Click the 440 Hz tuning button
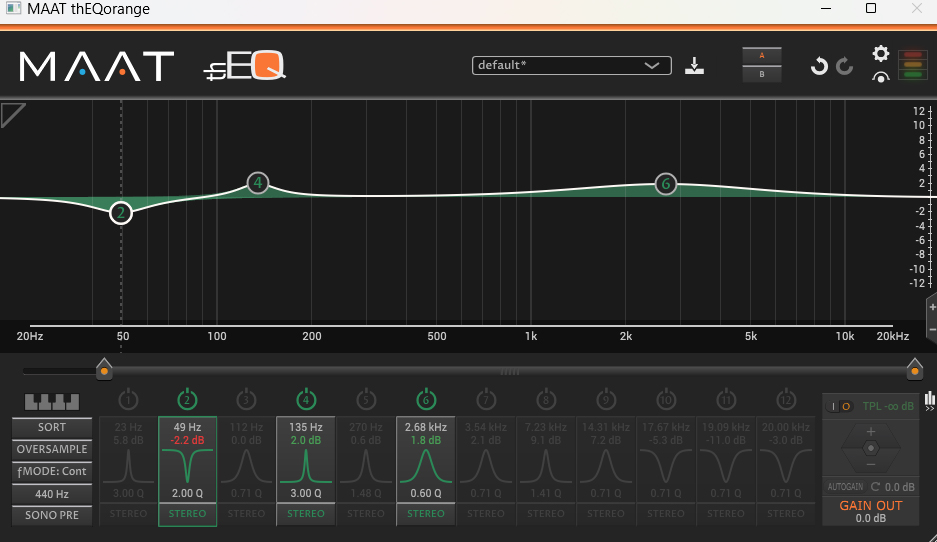 tap(52, 494)
